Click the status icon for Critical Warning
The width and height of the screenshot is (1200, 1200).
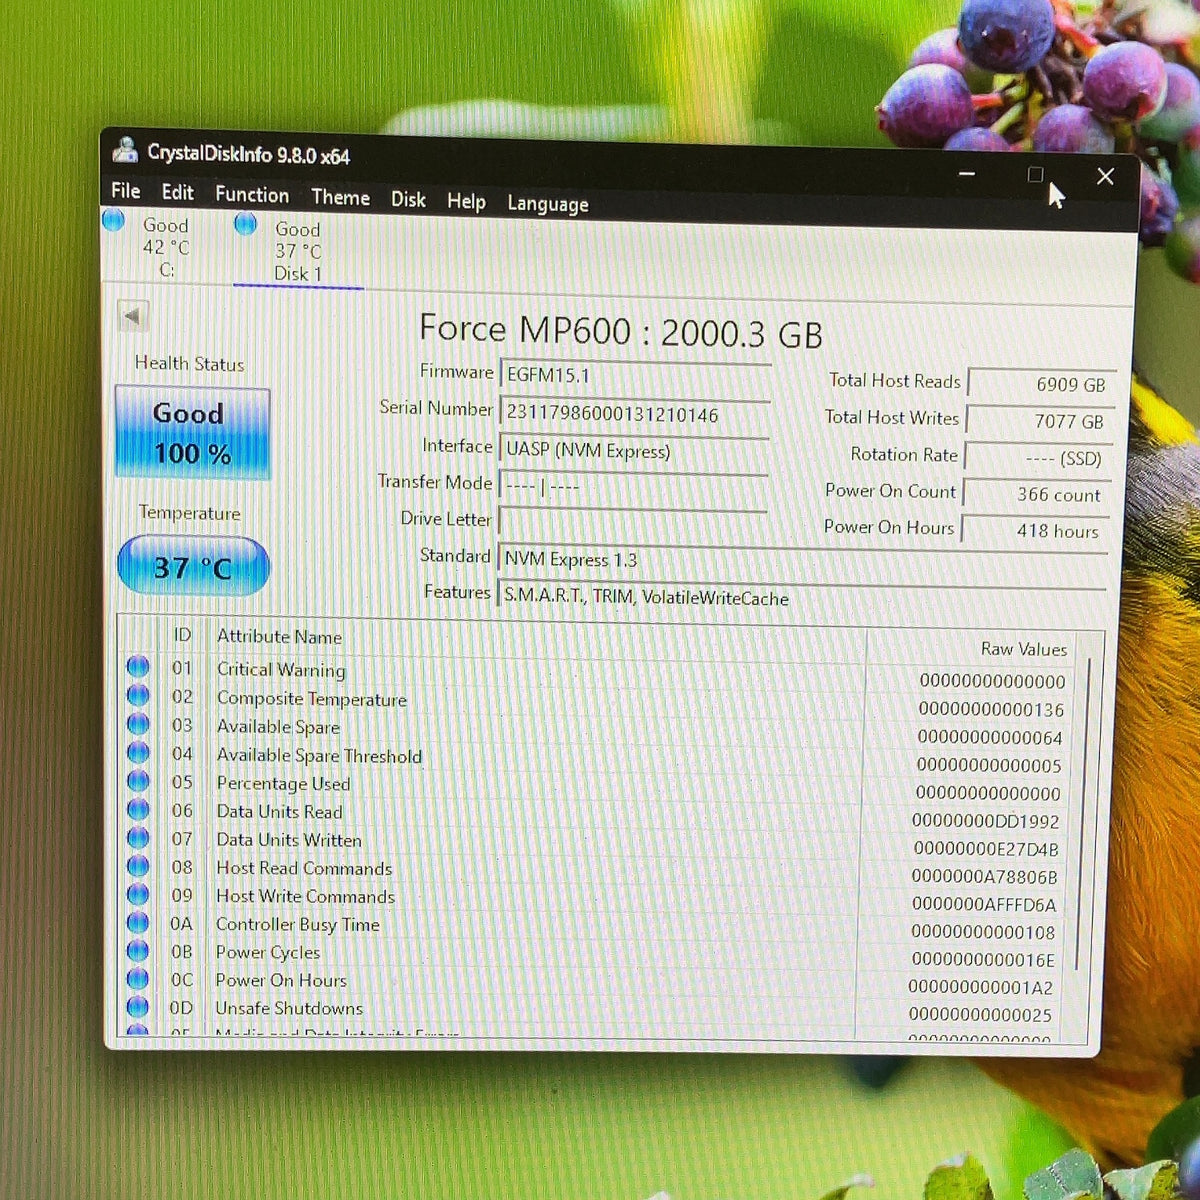138,666
